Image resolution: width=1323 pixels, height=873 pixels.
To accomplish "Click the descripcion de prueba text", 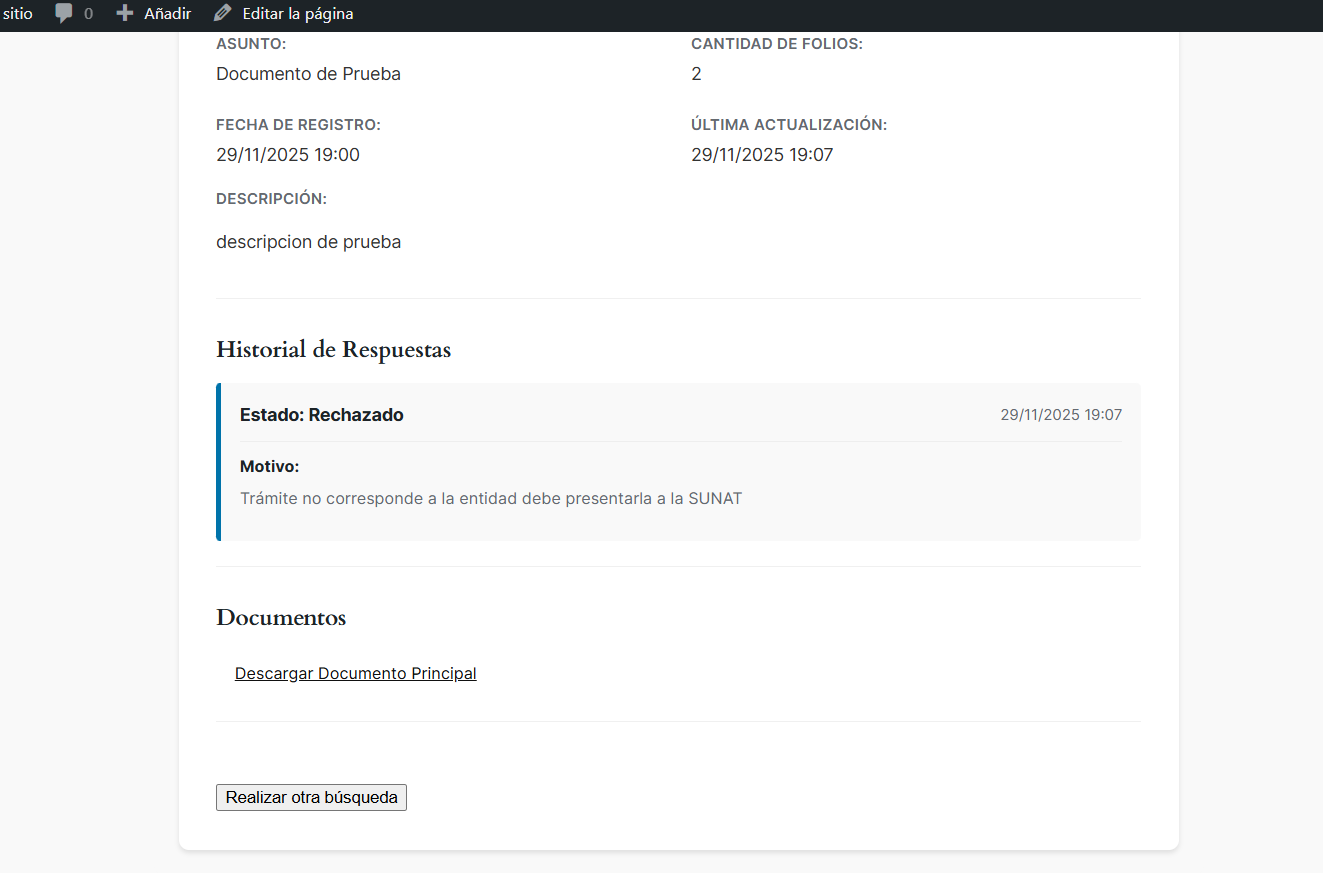I will pos(308,242).
